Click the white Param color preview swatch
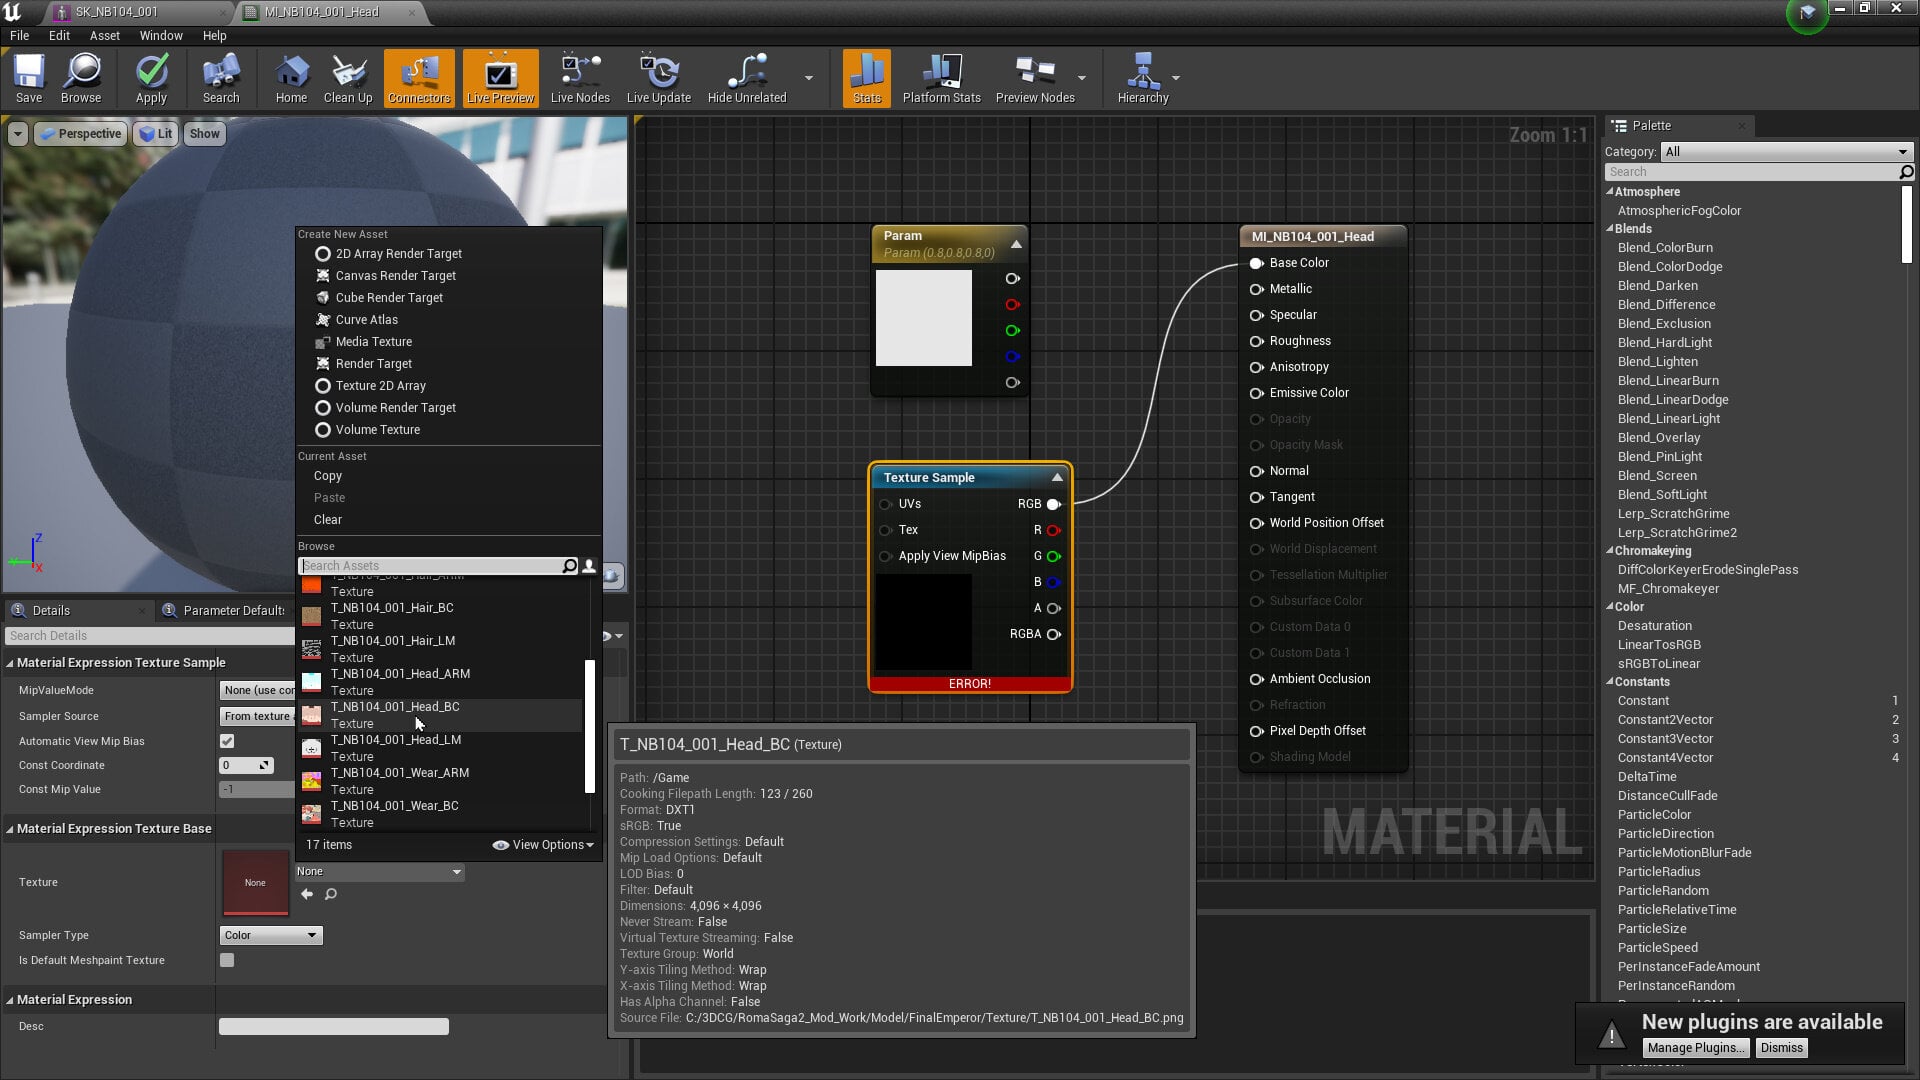The width and height of the screenshot is (1920, 1080). click(x=923, y=318)
